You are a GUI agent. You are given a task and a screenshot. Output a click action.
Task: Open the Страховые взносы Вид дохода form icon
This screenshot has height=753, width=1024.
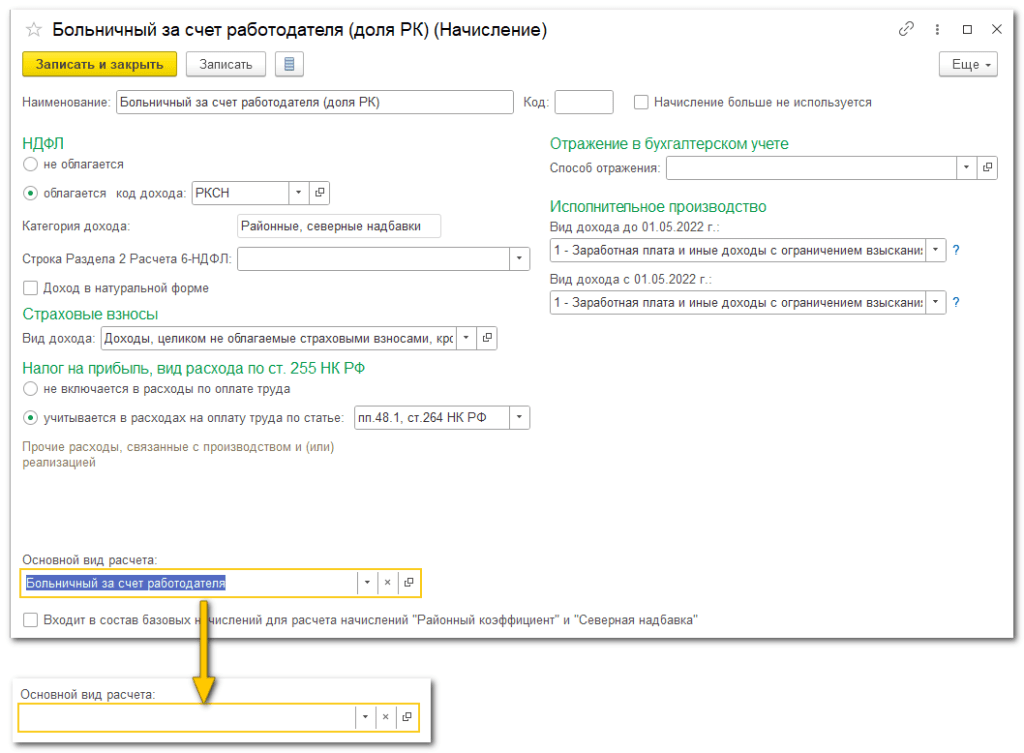(487, 339)
